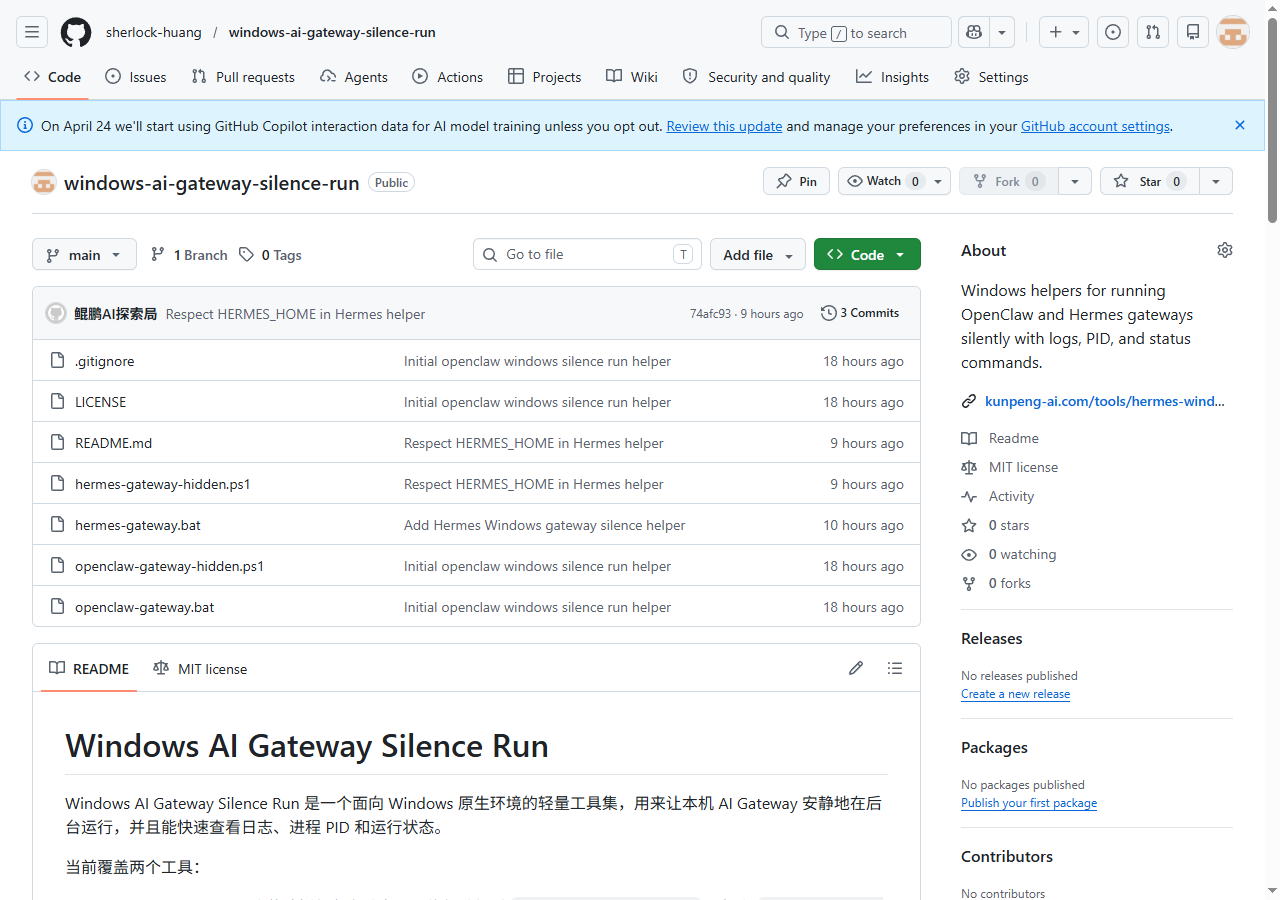Open hermes-gateway-hidden.ps1 file
This screenshot has width=1280, height=900.
162,484
